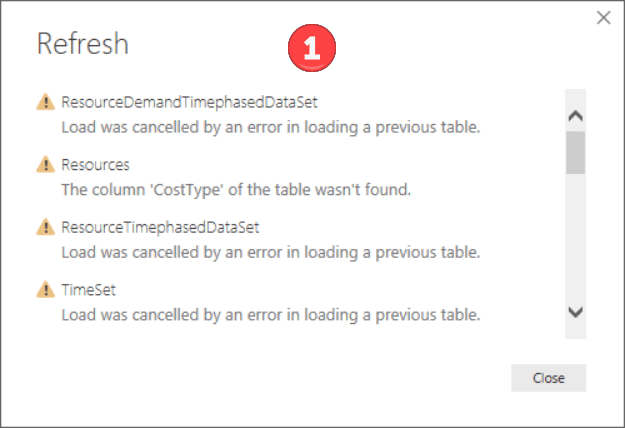This screenshot has width=625, height=428.
Task: Click the ResourceDemandTimephasedDataSet warning icon
Action: [45, 102]
